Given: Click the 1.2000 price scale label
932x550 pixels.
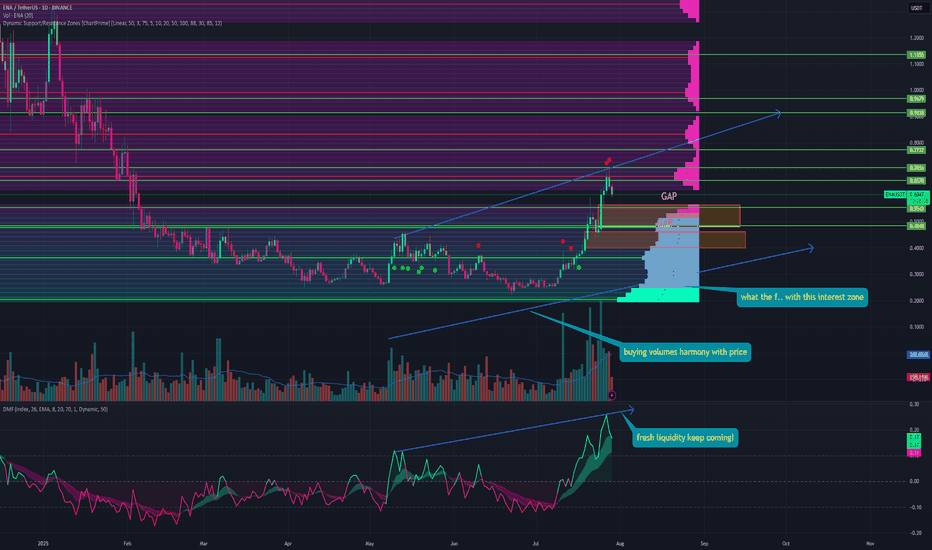Looking at the screenshot, I should click(917, 37).
